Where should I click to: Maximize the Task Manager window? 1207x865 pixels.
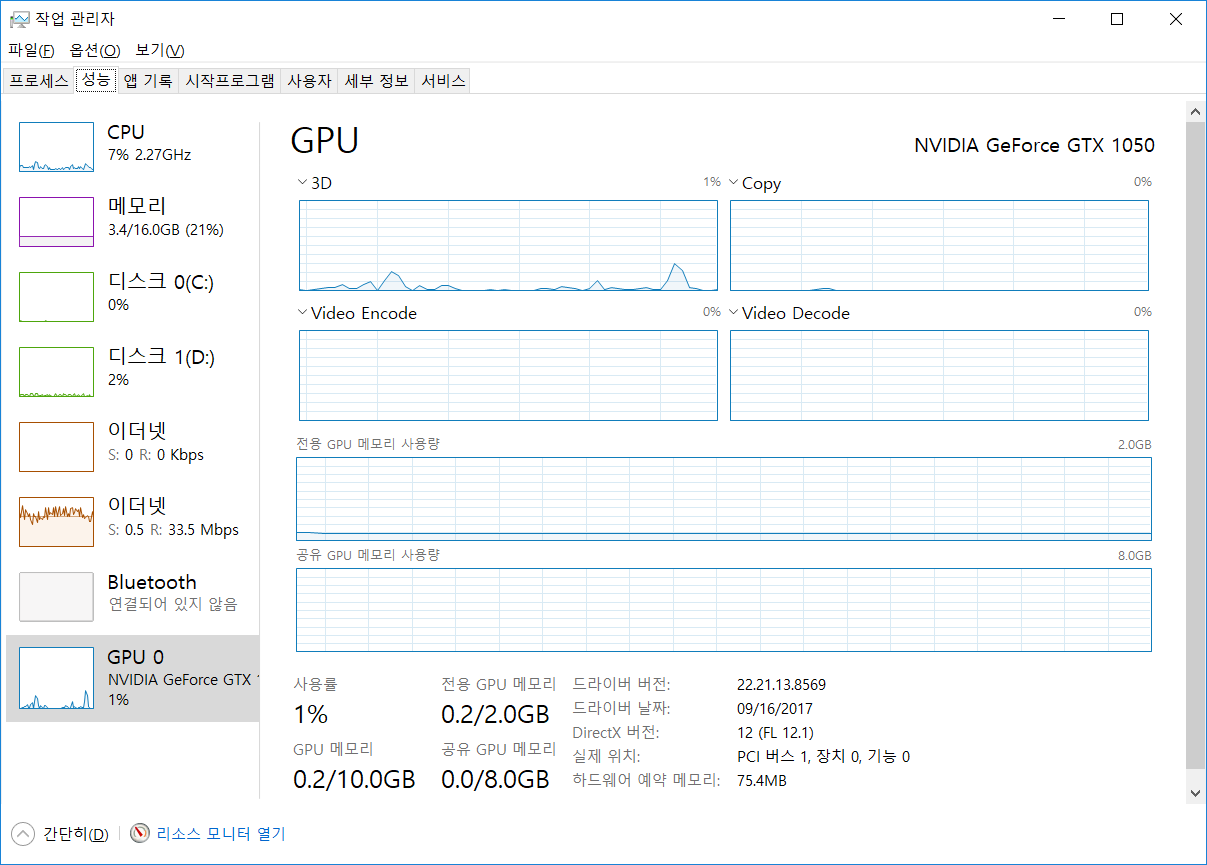(1117, 19)
